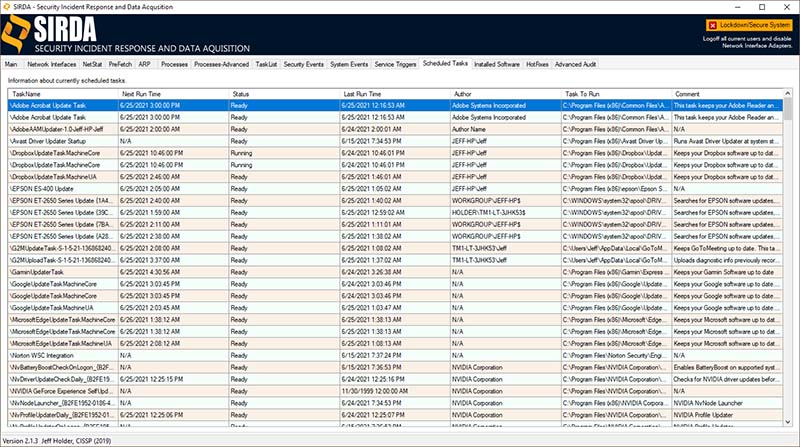800x447 pixels.
Task: Select EPSON ET-2650 Series Update (39C row
Action: 395,213
